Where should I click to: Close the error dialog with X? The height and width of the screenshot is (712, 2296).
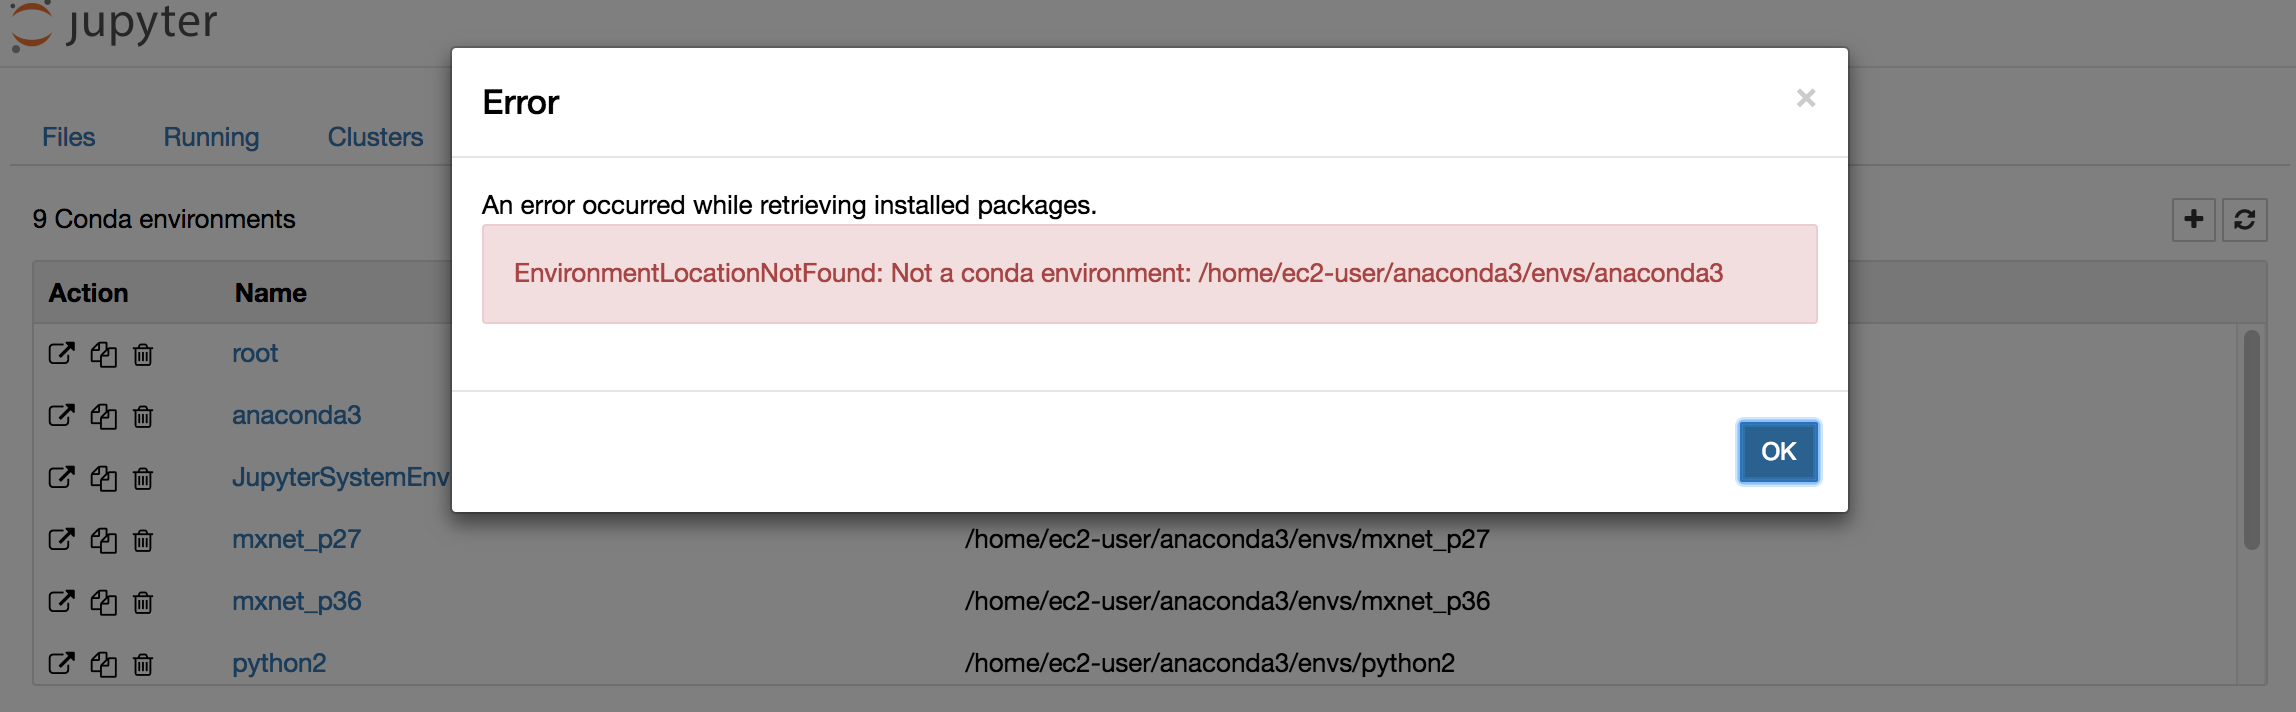(1806, 98)
